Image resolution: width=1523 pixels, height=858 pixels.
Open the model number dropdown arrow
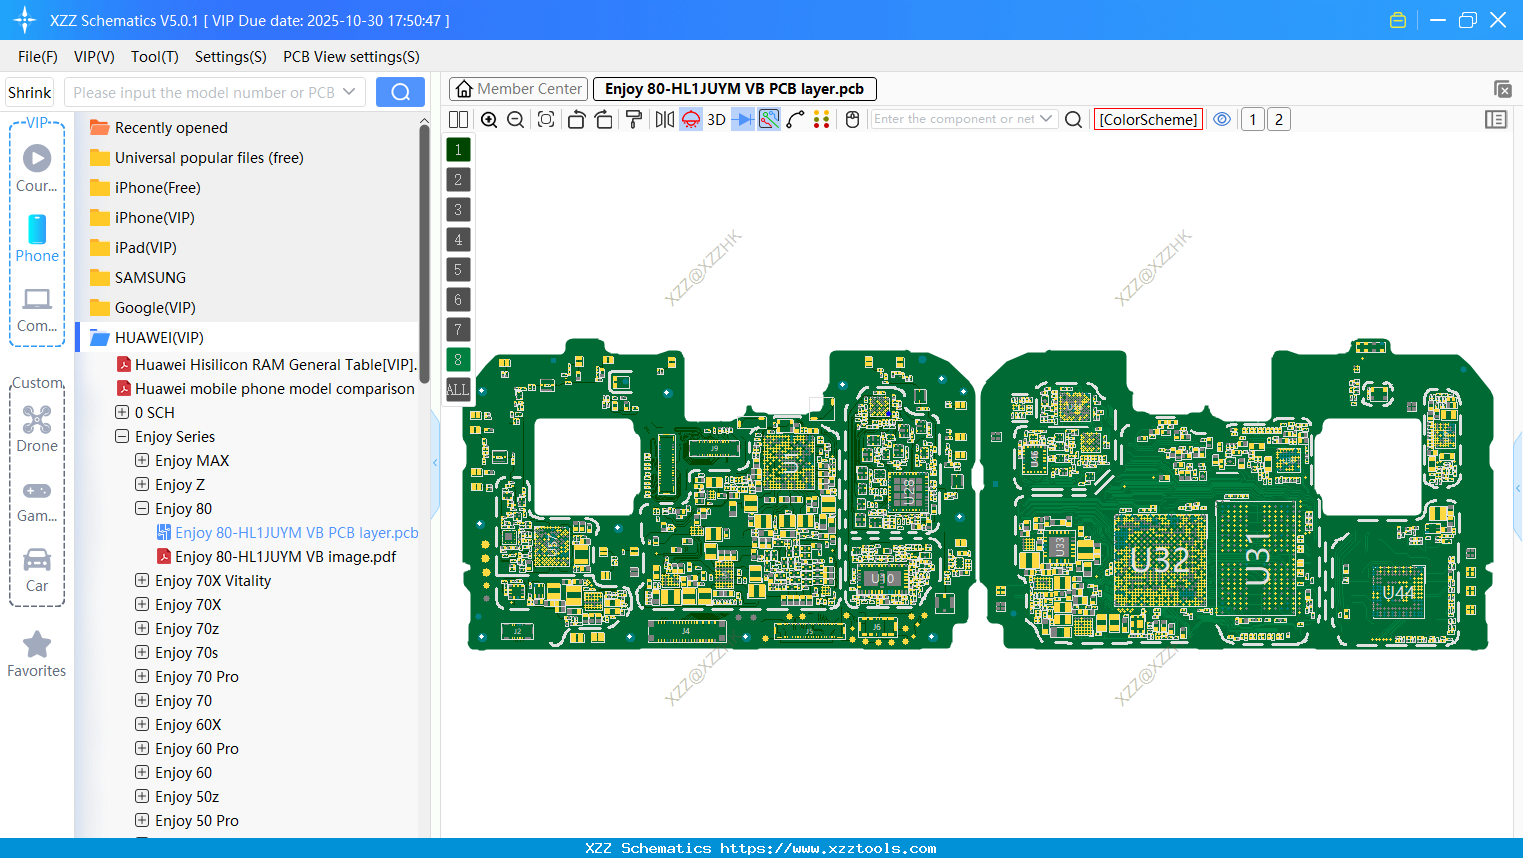tap(349, 92)
